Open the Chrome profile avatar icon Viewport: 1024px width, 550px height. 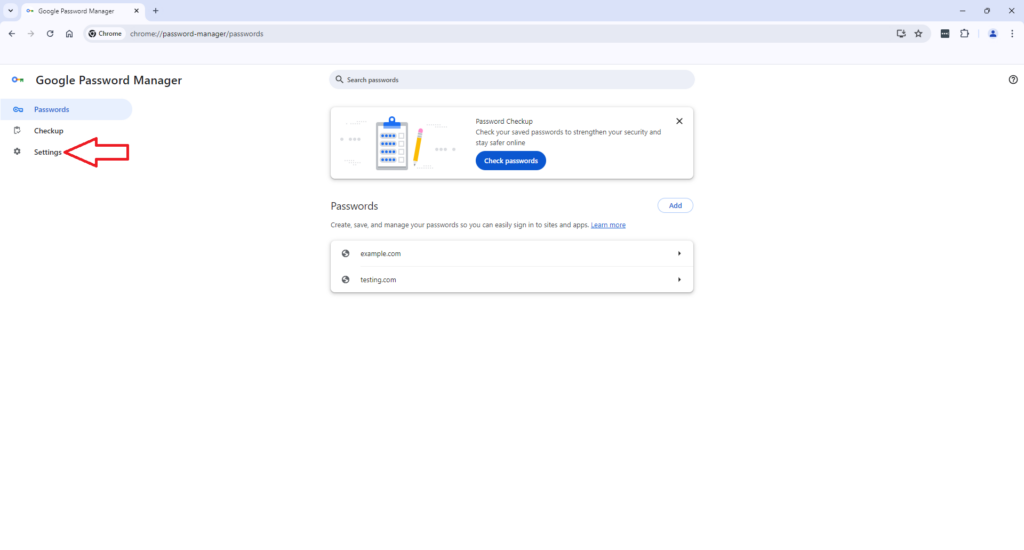pos(992,33)
